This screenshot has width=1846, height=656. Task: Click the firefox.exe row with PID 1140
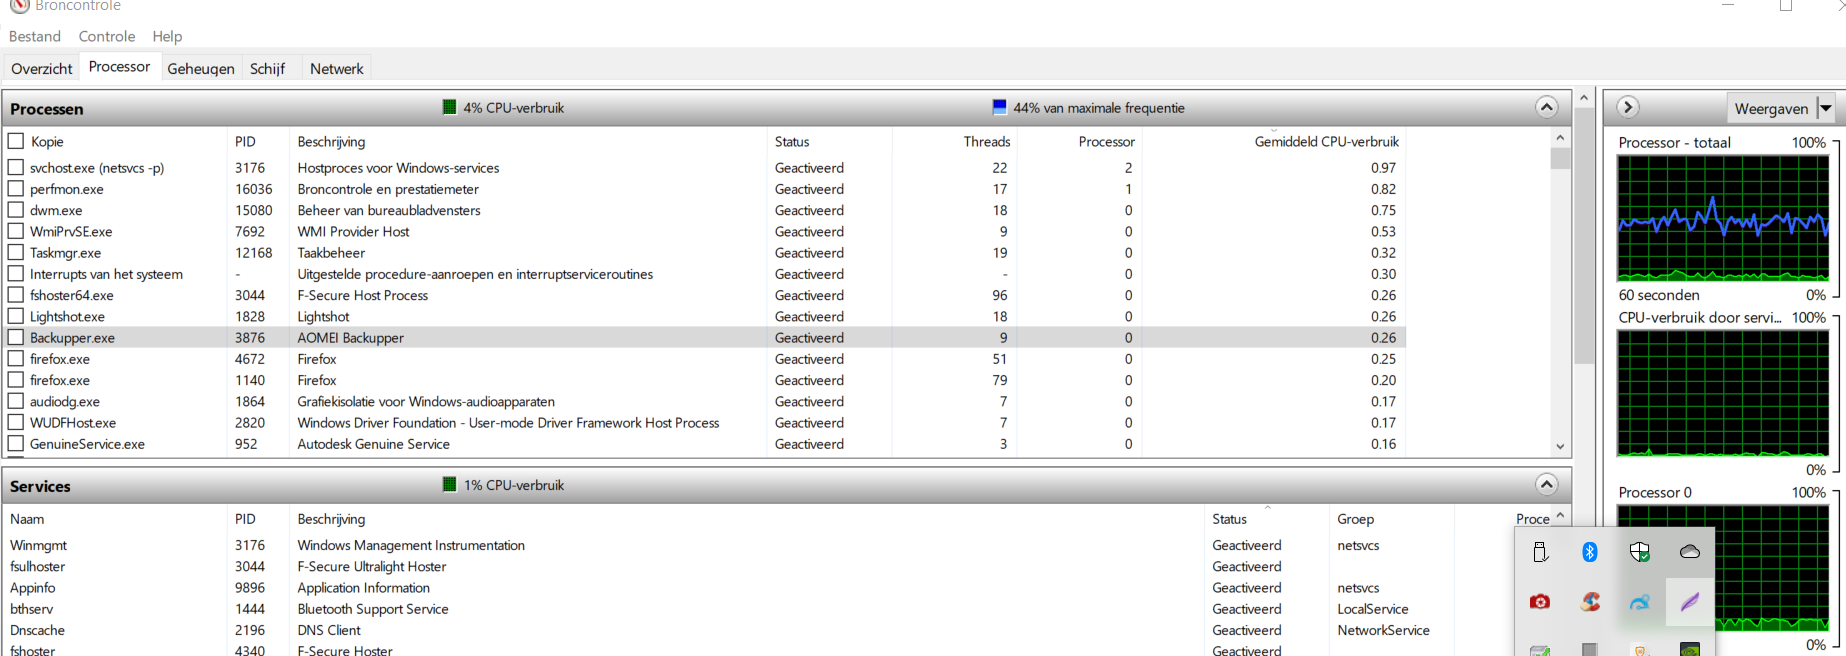click(x=705, y=380)
